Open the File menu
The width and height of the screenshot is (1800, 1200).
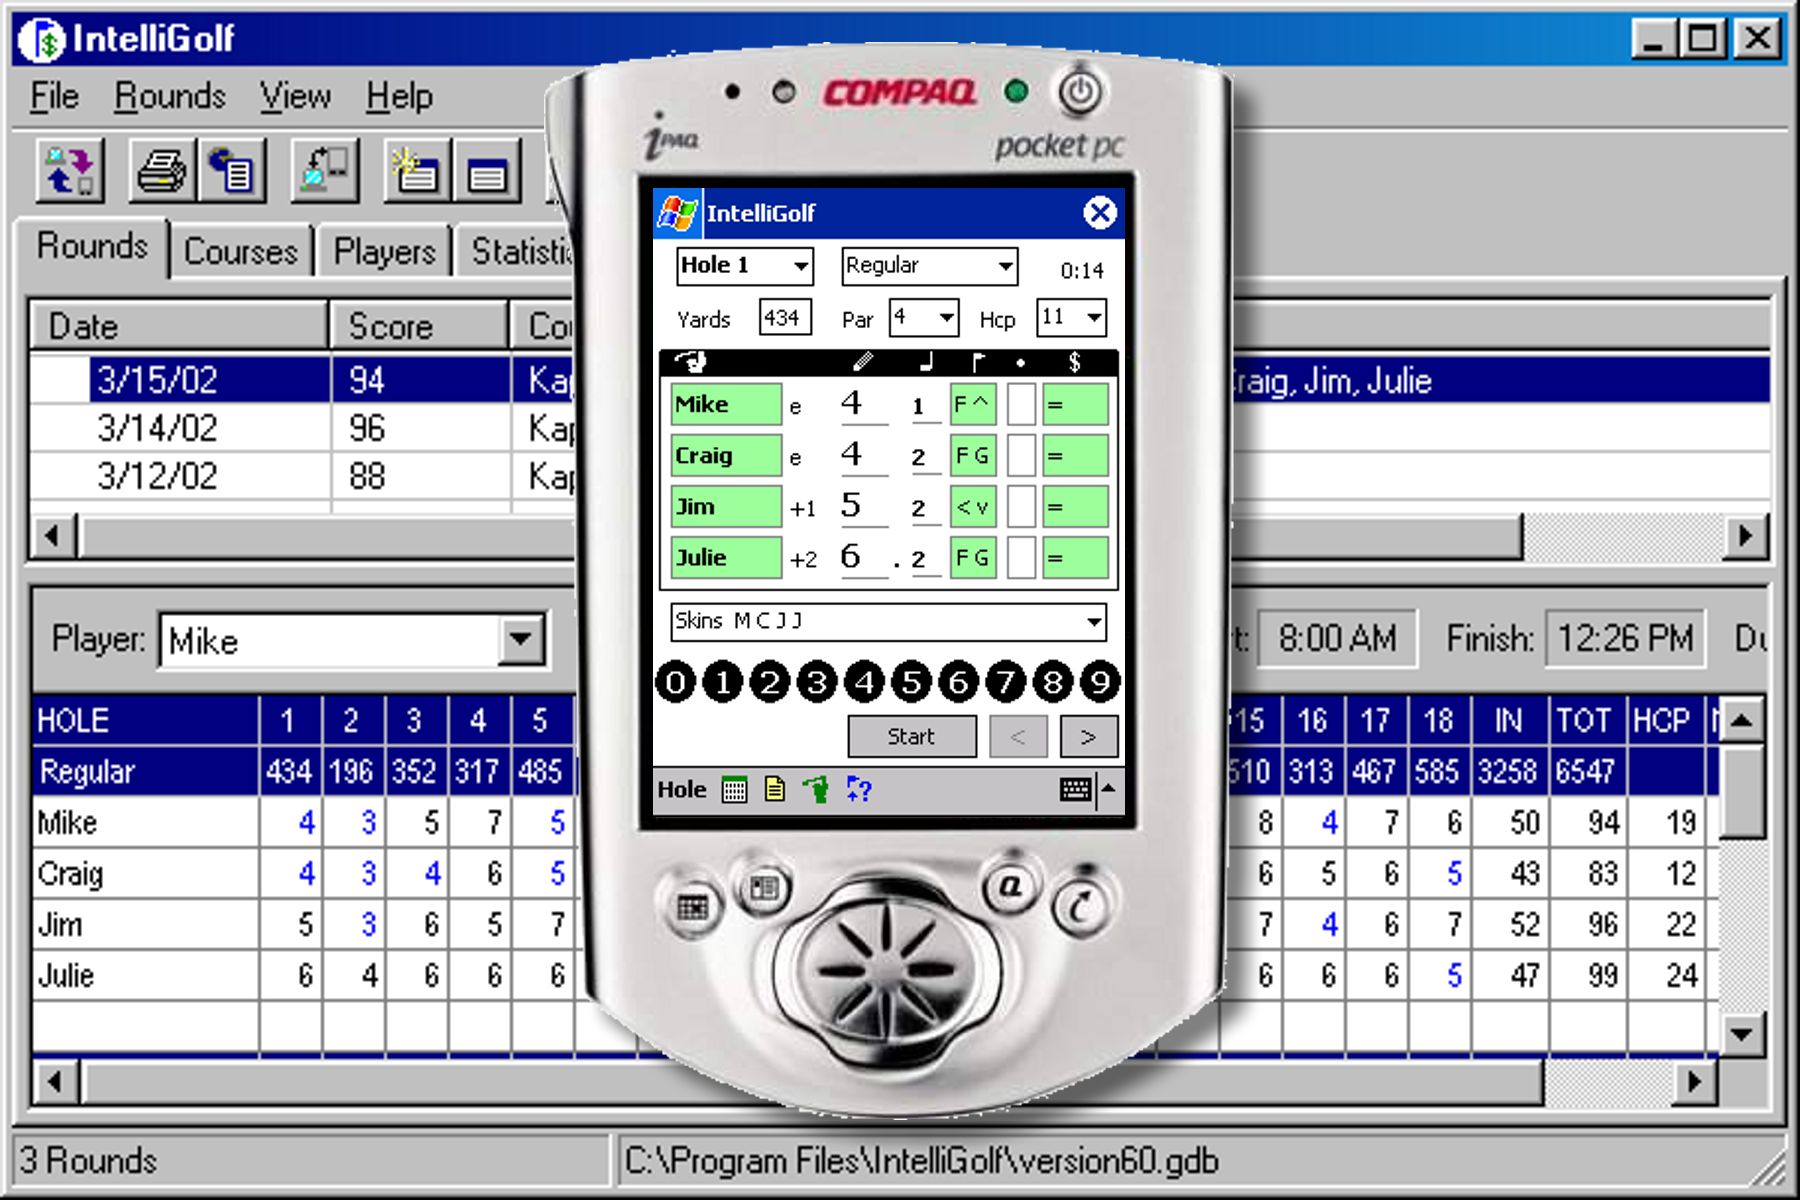(x=54, y=97)
